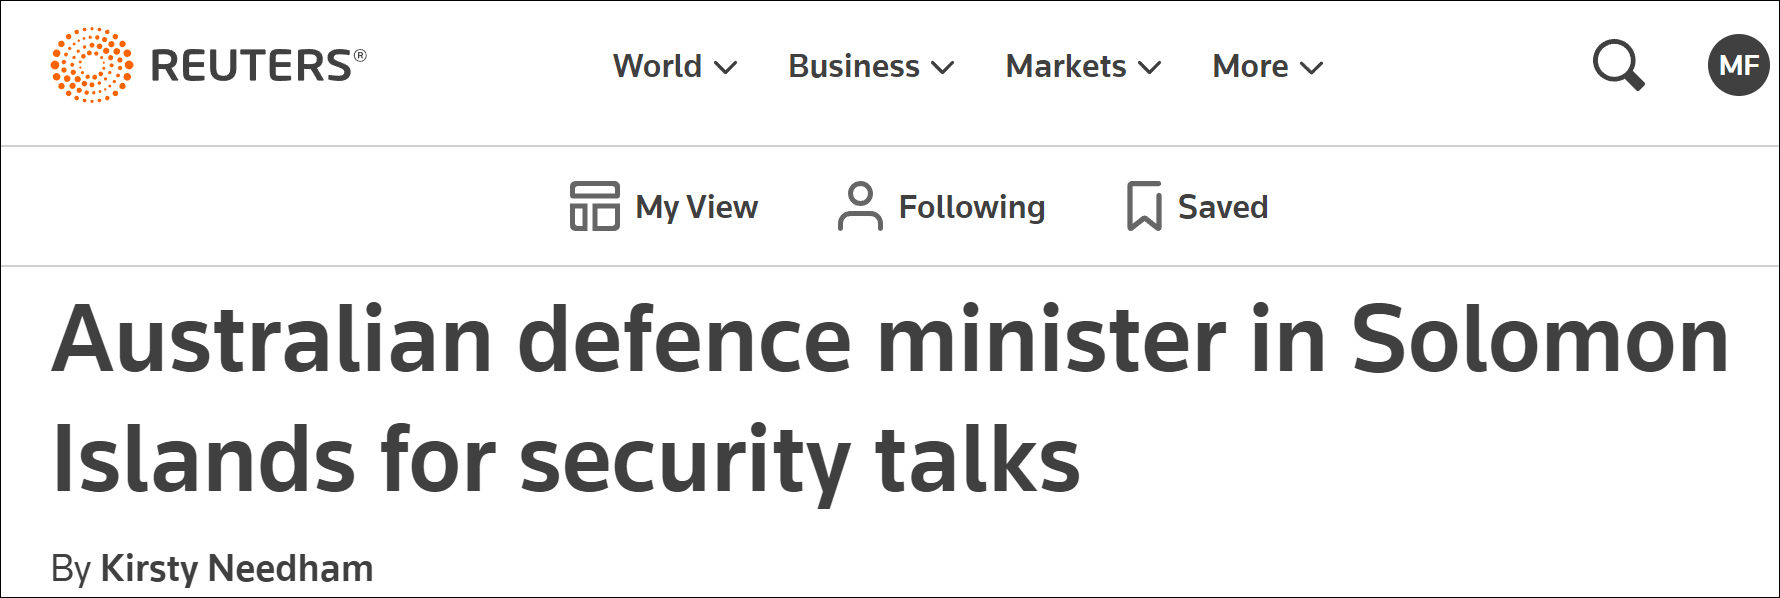Expand the World dropdown chevron
This screenshot has height=598, width=1780.
pos(726,67)
